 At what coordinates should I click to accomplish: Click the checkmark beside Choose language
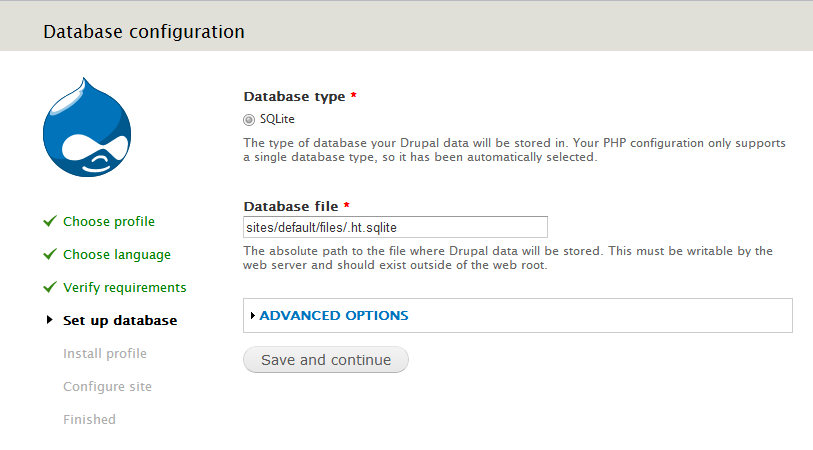49,255
